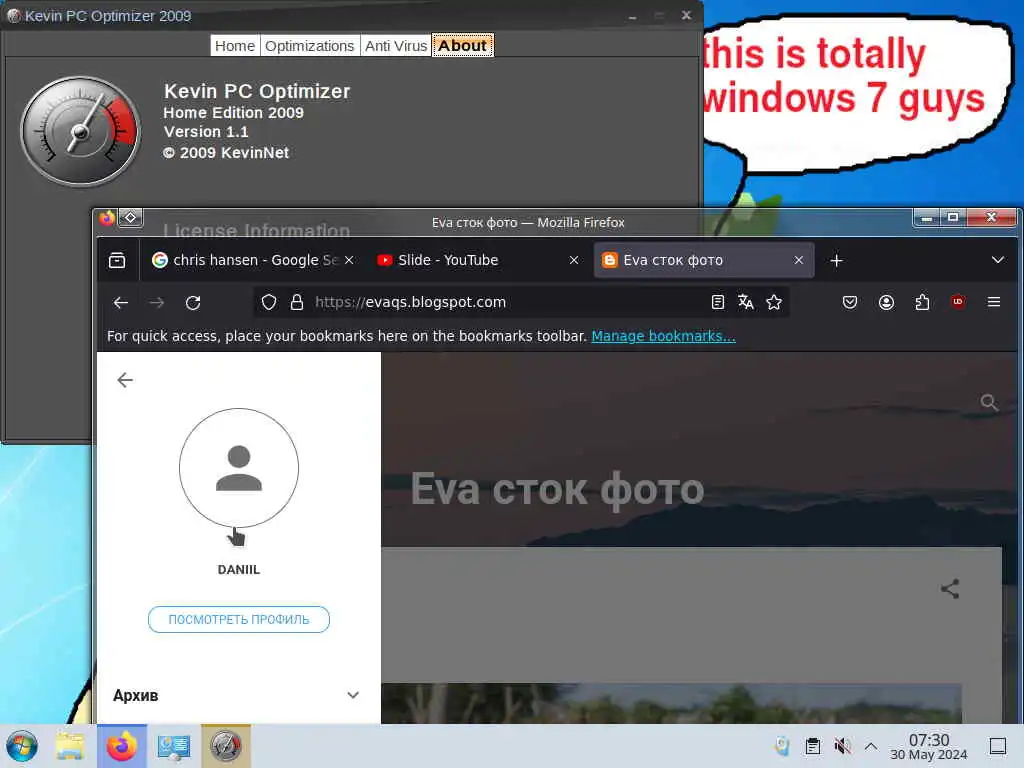The image size is (1024, 768).
Task: Click Kevin PC Optimizer taskbar icon
Action: [x=226, y=746]
